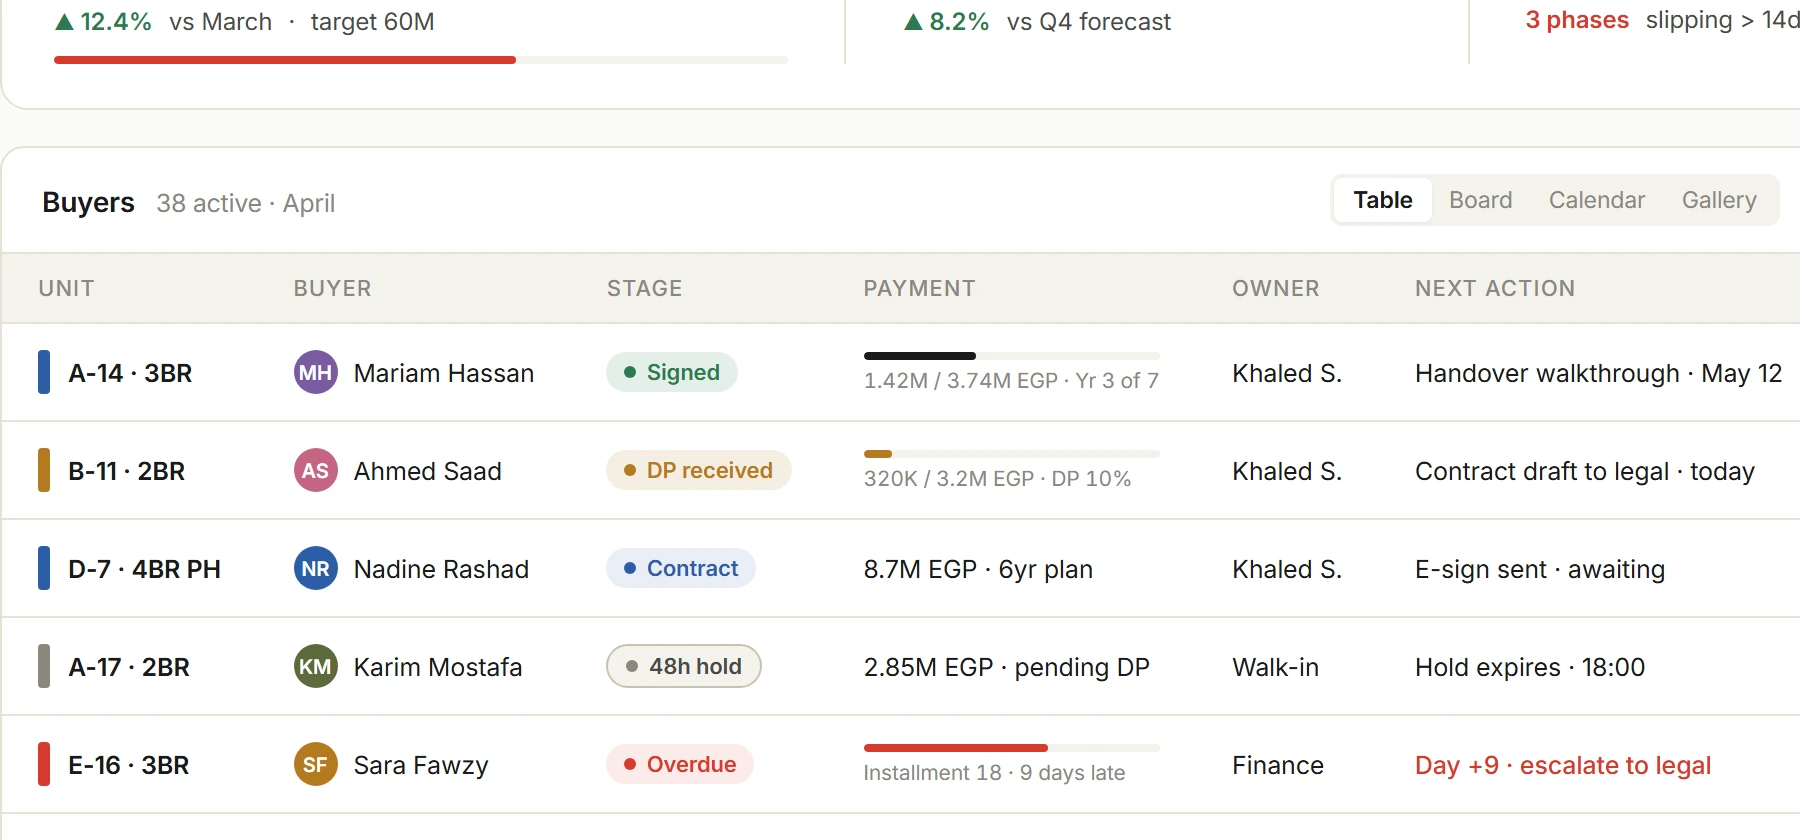Image resolution: width=1800 pixels, height=840 pixels.
Task: Select the Gallery view tab
Action: (1718, 200)
